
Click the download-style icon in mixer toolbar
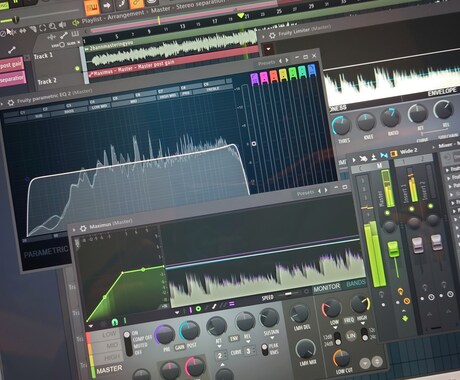click(x=374, y=156)
